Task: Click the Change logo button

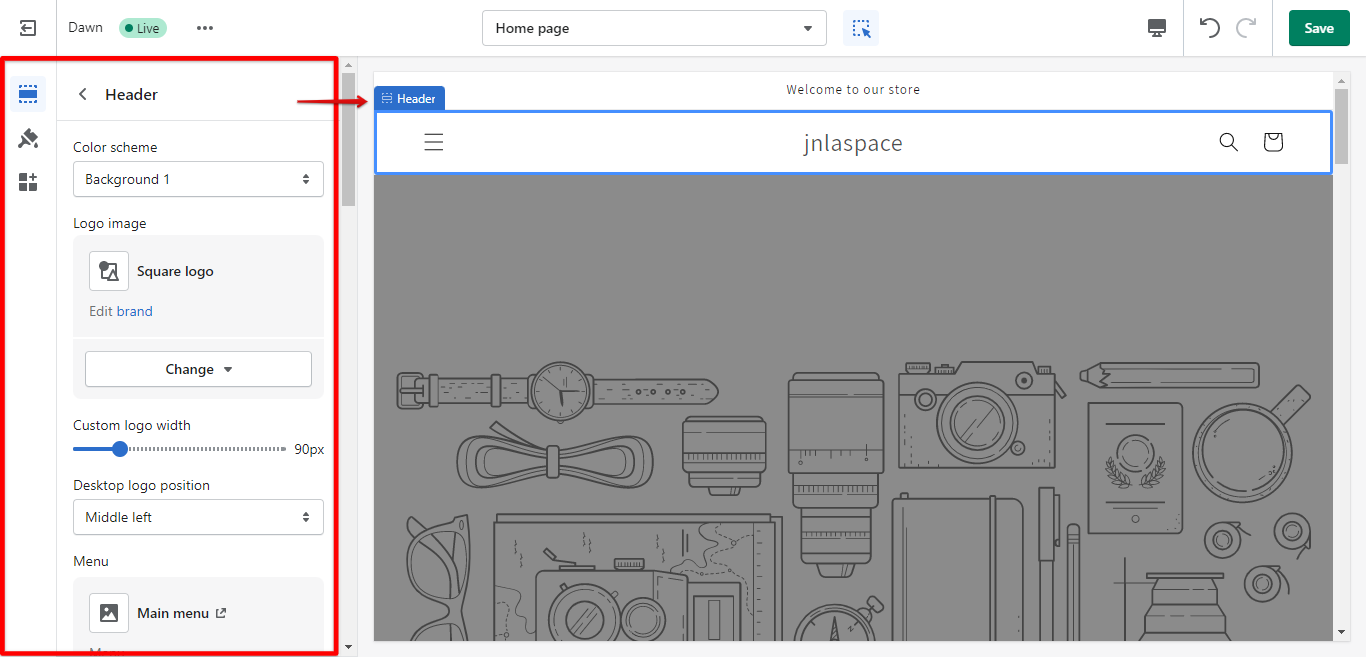Action: [x=198, y=369]
